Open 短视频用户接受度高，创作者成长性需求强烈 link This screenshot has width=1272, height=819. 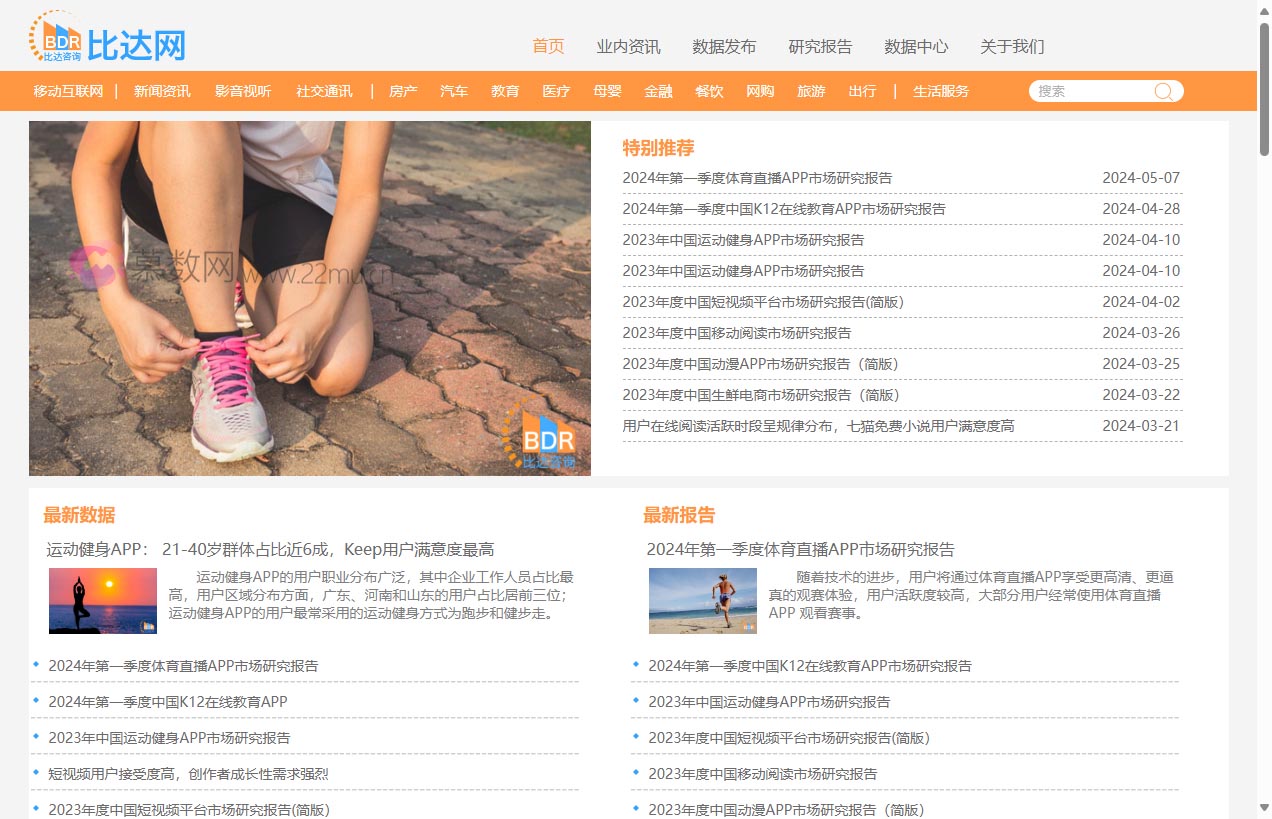(188, 773)
